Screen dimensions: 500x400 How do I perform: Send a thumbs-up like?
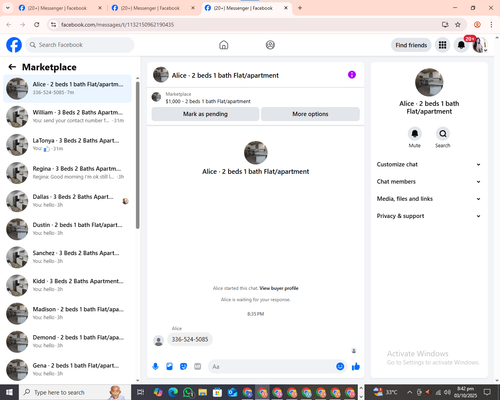pos(356,367)
